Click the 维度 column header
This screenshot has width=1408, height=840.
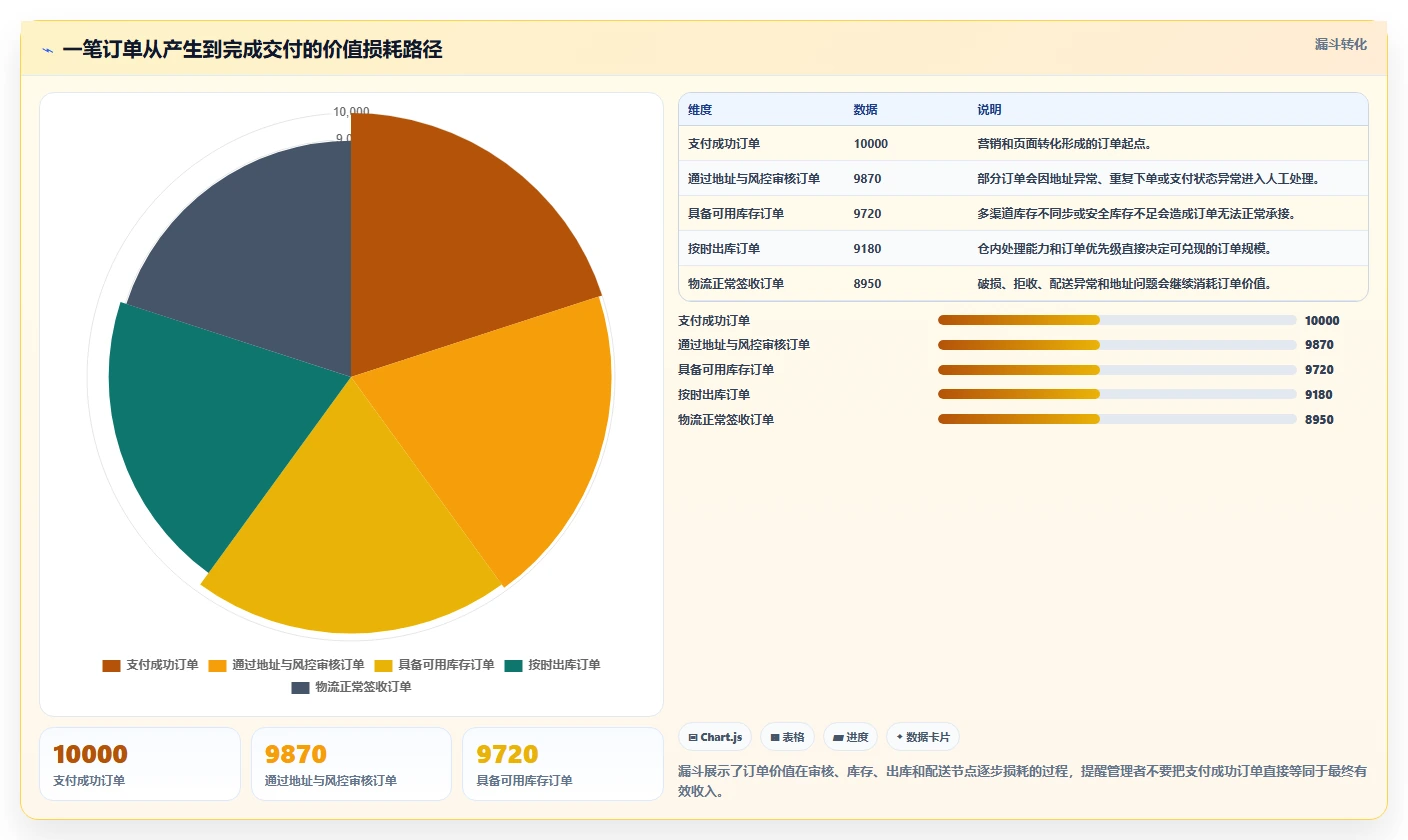tap(700, 110)
